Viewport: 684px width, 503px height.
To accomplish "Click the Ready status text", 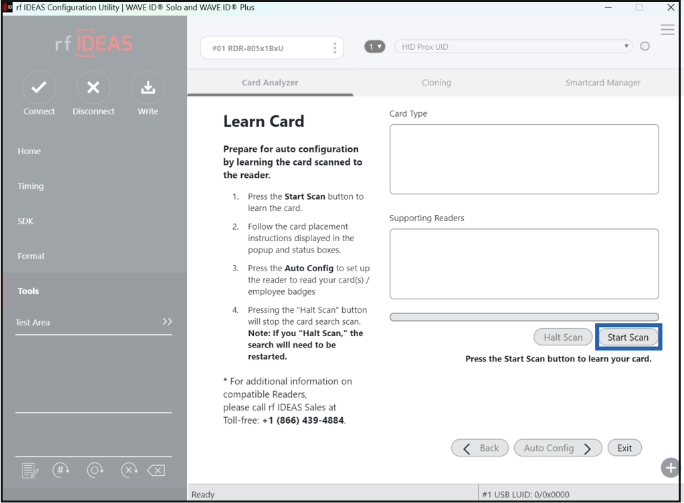I will click(x=203, y=494).
